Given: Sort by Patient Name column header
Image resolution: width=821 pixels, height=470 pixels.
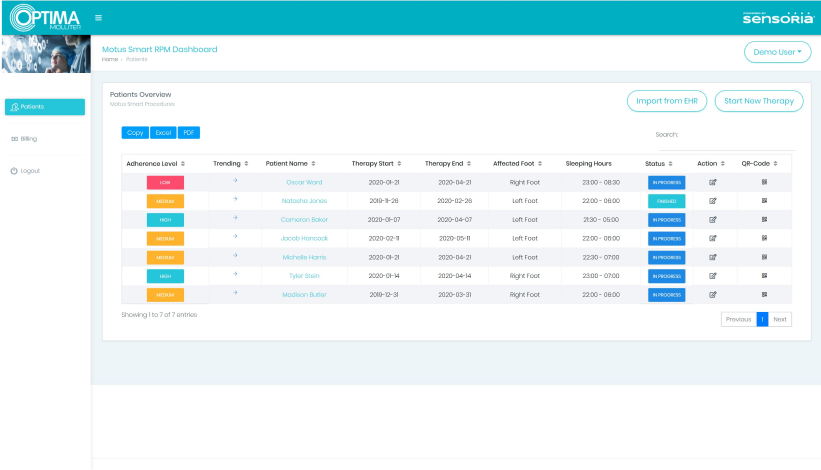Looking at the screenshot, I should (290, 163).
